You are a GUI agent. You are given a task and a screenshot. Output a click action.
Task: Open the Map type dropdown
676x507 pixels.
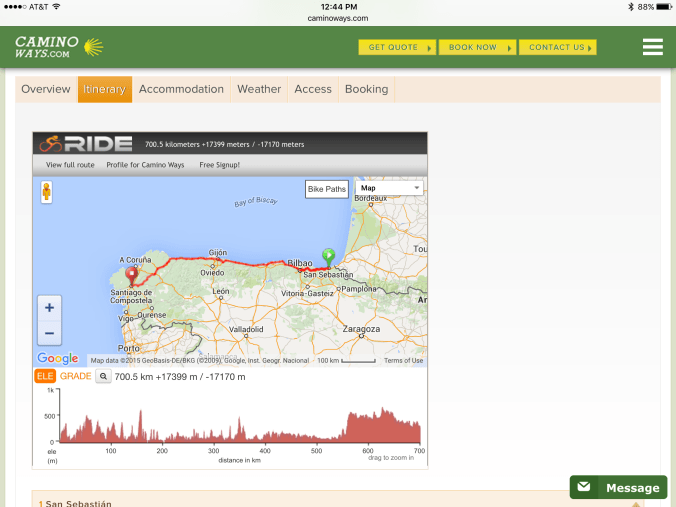click(x=389, y=188)
